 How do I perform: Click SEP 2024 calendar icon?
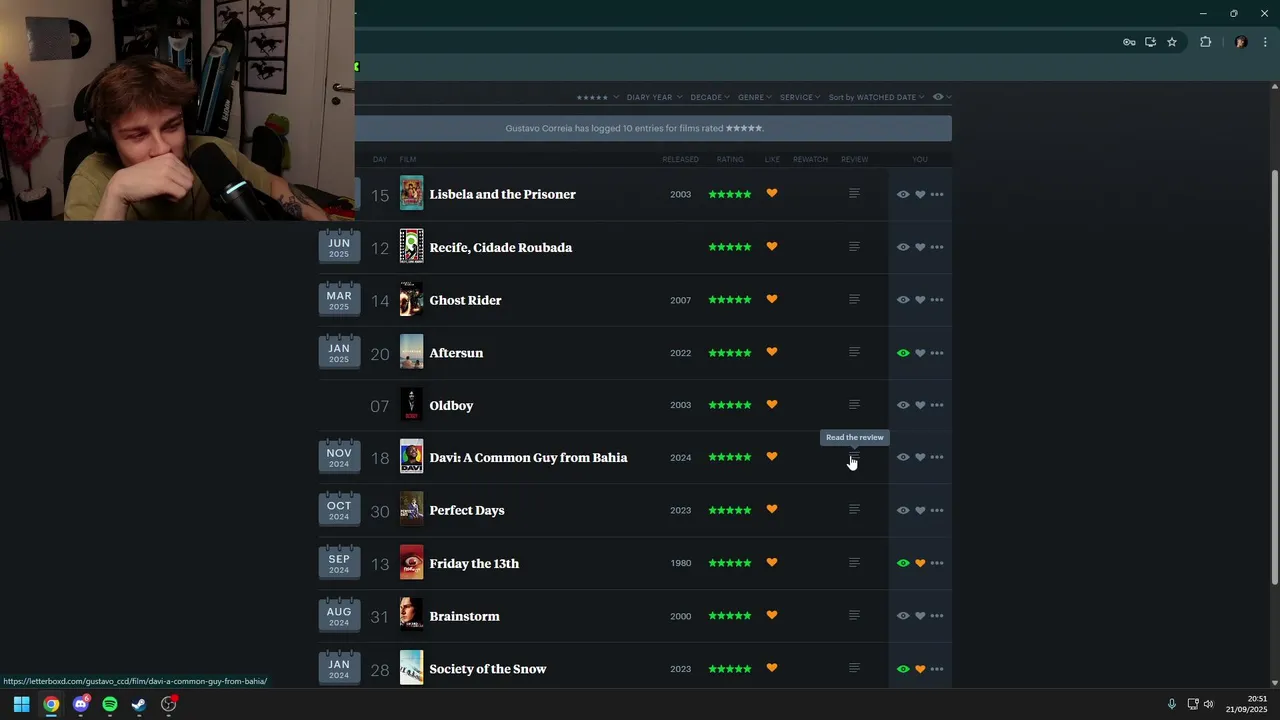pyautogui.click(x=339, y=562)
